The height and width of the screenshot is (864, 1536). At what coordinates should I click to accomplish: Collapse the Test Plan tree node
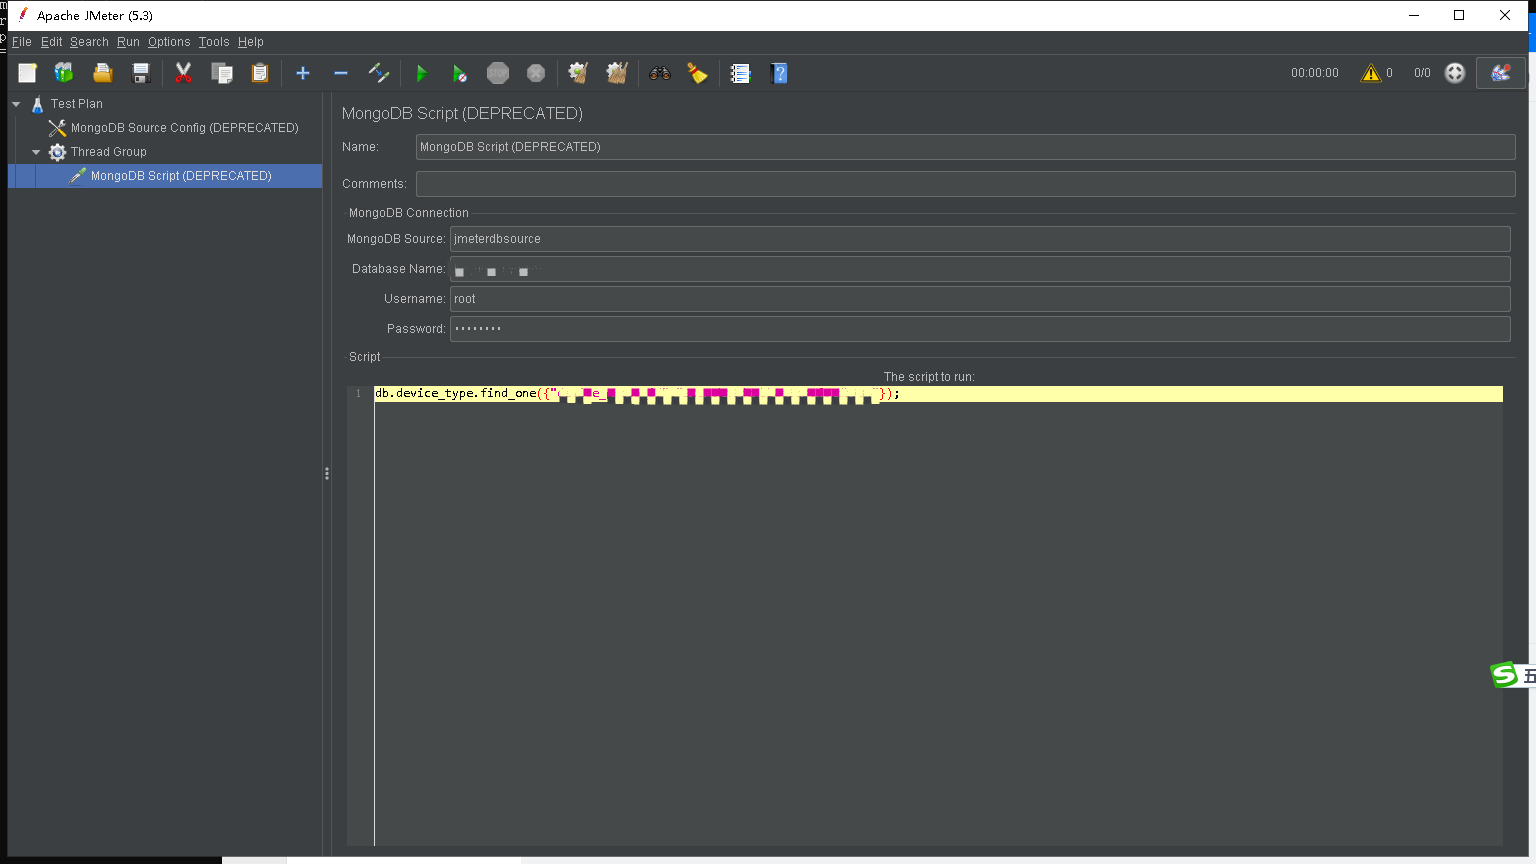click(x=16, y=104)
